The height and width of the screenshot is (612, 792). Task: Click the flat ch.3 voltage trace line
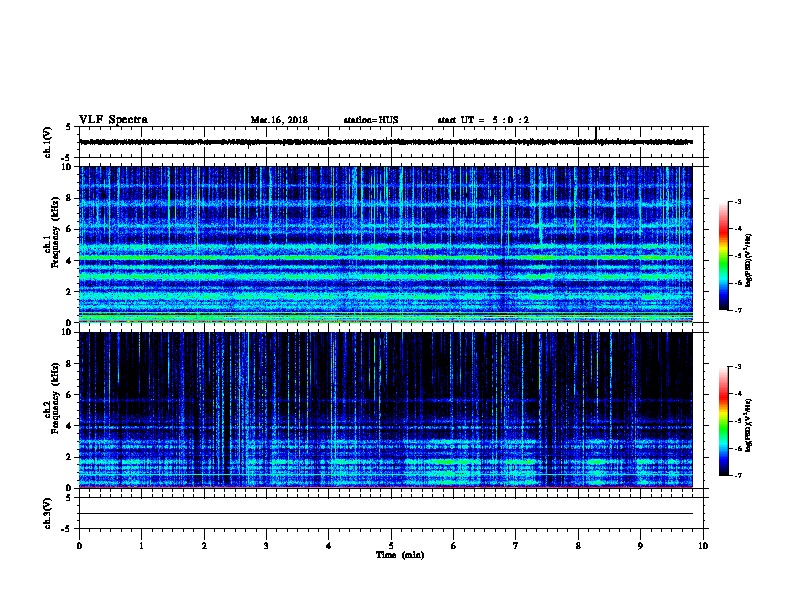point(386,514)
